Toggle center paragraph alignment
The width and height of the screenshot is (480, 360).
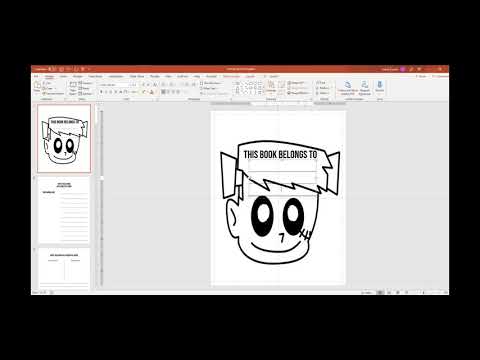click(169, 92)
